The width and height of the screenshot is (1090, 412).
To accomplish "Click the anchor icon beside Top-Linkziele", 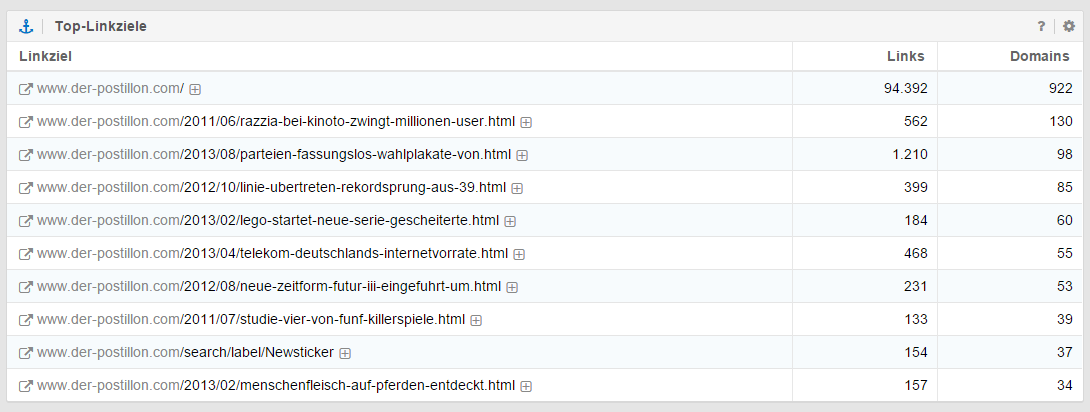I will coord(26,26).
